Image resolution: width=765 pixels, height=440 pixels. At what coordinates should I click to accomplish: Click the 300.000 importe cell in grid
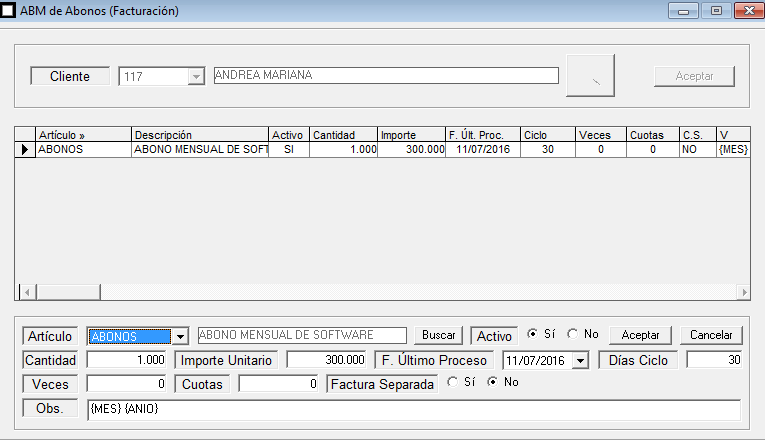point(411,149)
